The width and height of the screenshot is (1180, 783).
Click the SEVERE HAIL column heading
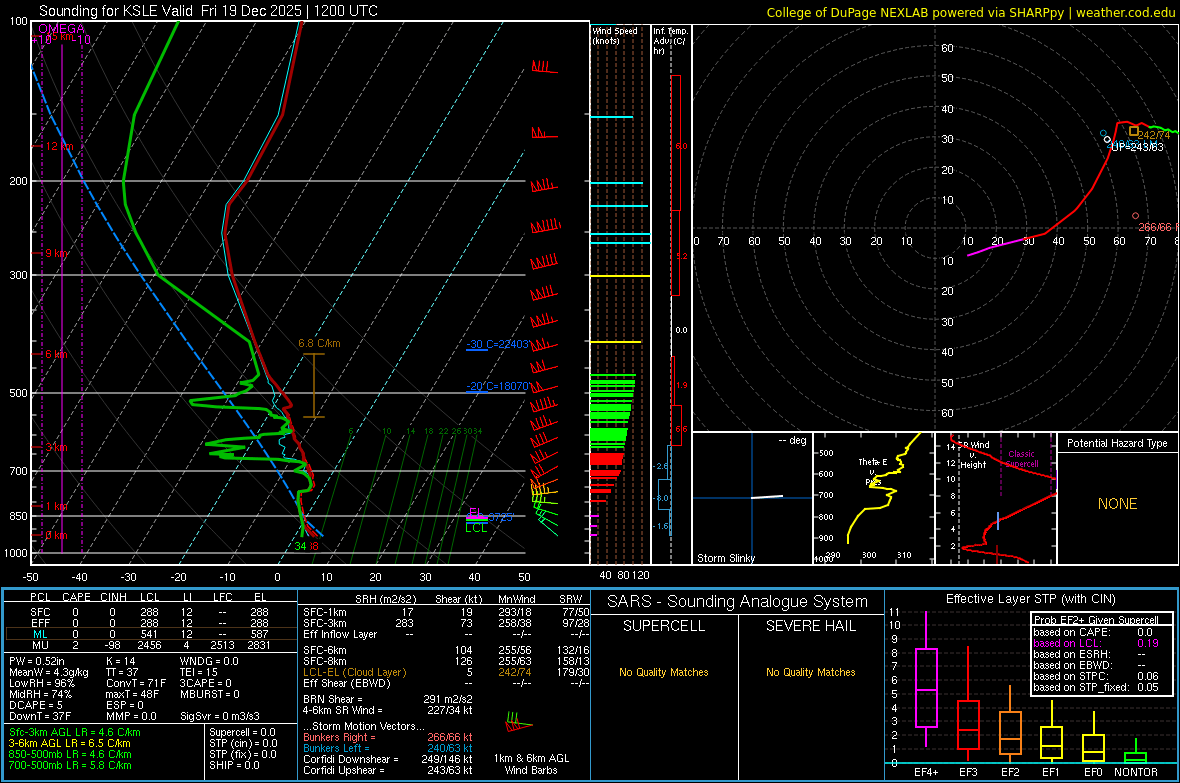pyautogui.click(x=810, y=626)
